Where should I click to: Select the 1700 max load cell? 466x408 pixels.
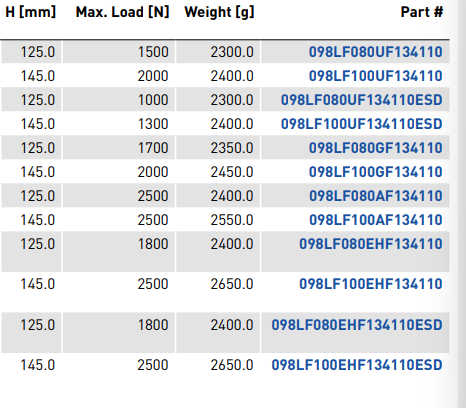(x=119, y=148)
